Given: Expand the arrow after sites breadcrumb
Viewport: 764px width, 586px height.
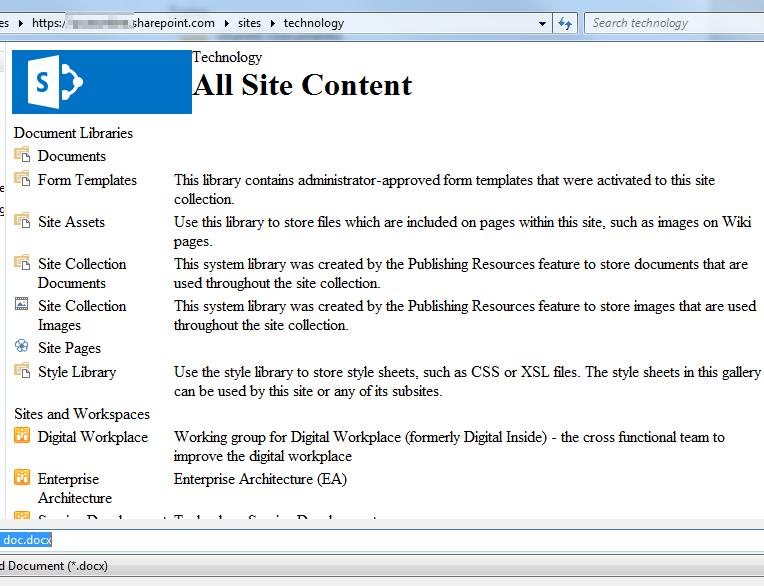Looking at the screenshot, I should [272, 23].
